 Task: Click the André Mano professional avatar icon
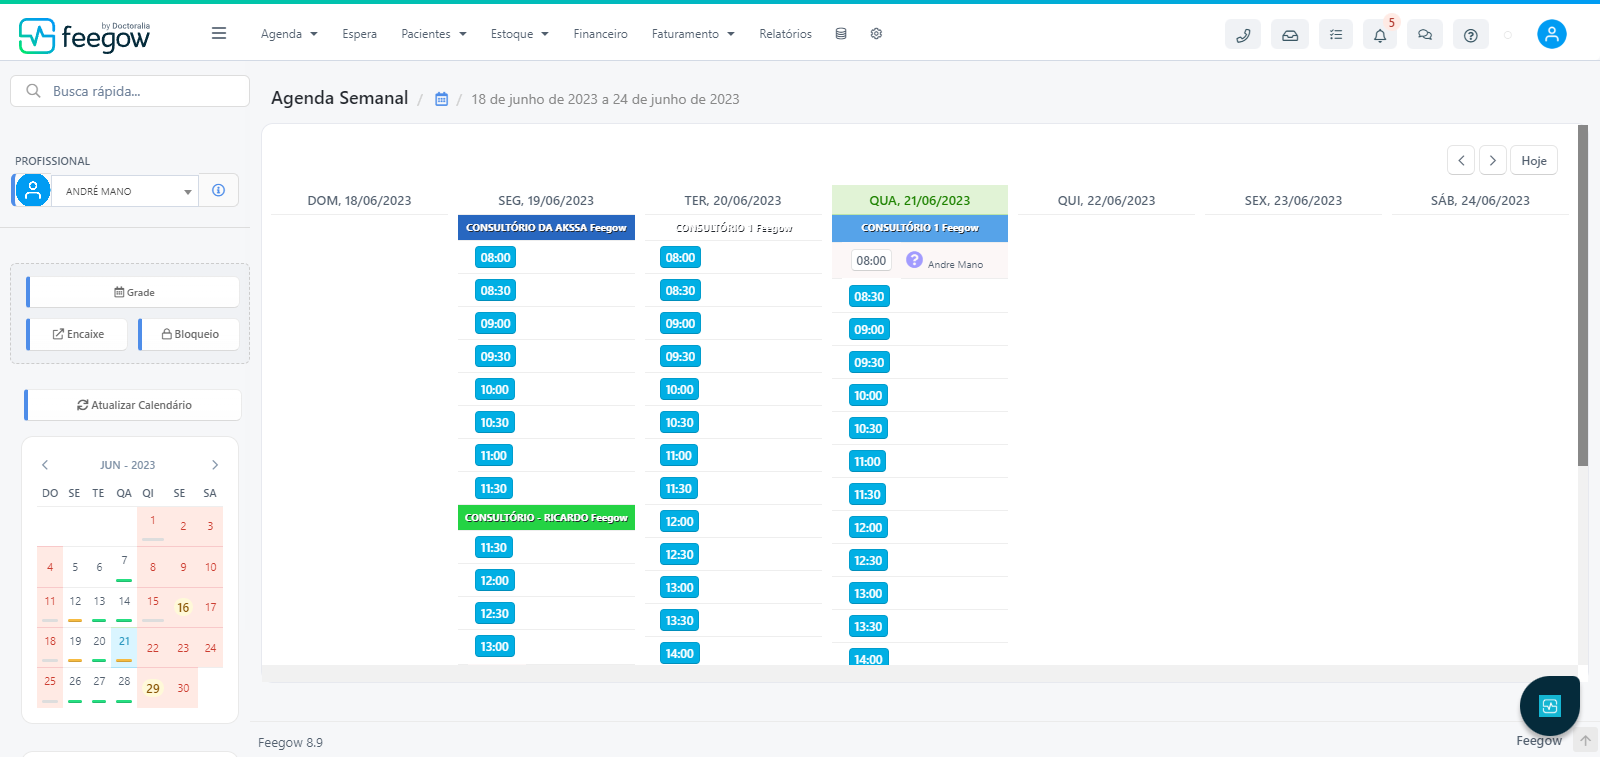coord(33,190)
